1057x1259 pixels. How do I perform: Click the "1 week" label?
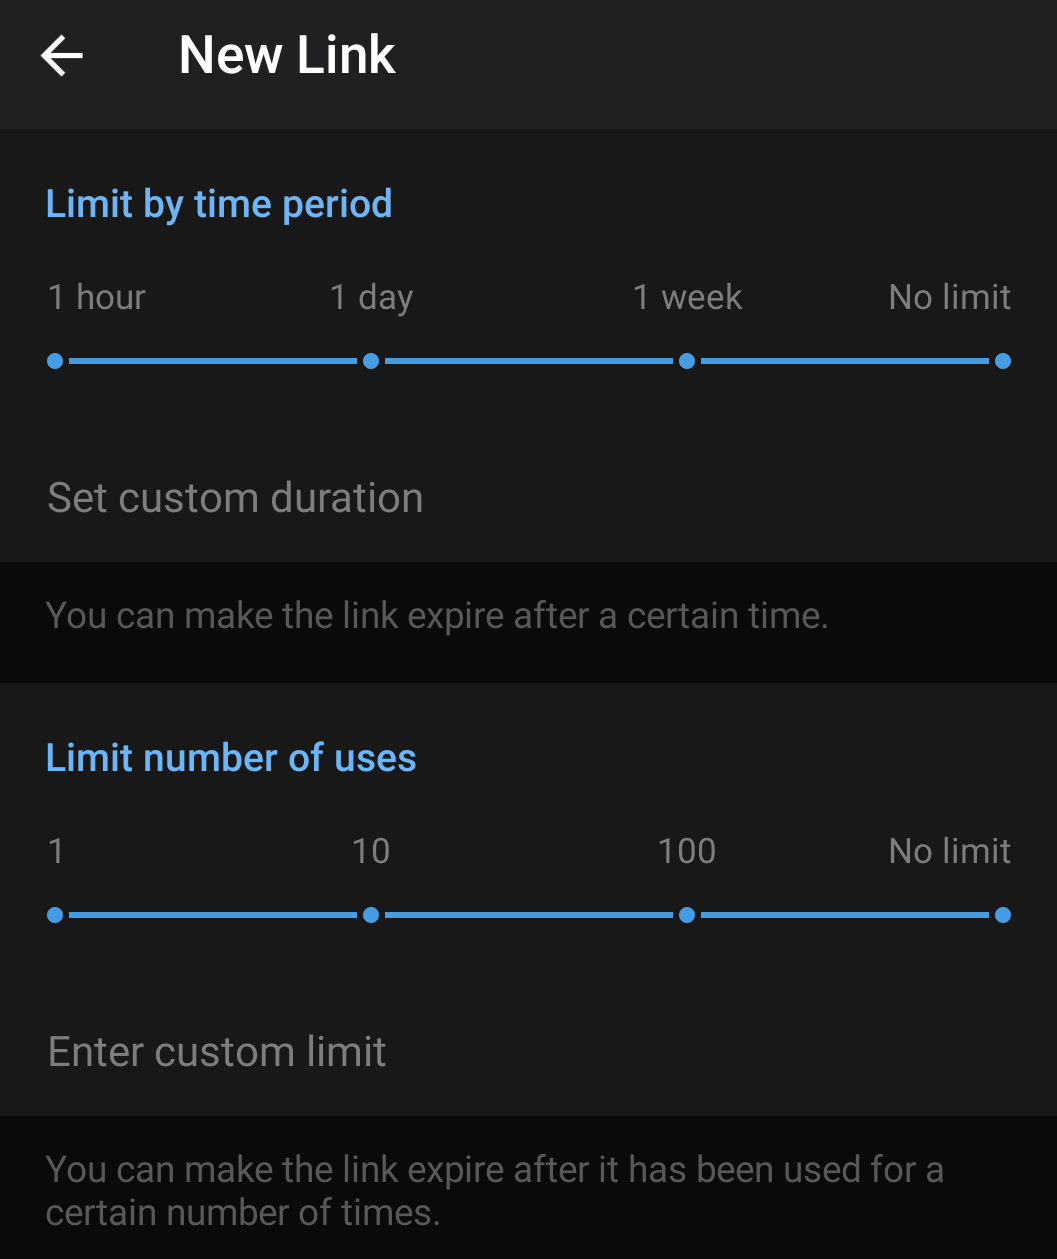click(688, 297)
